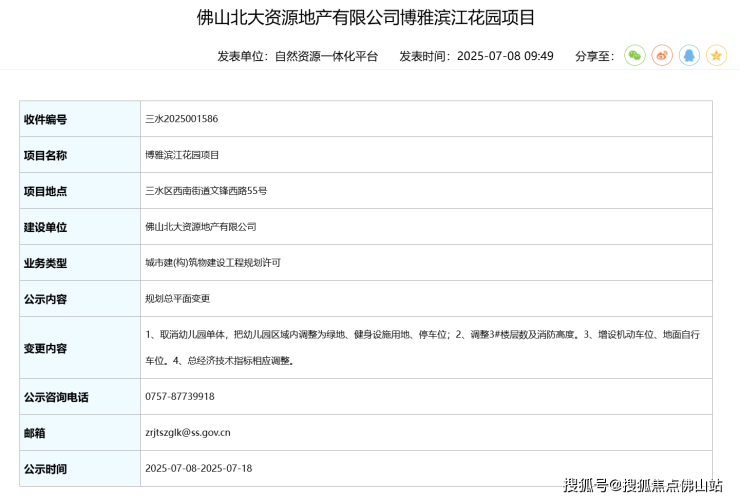Click row label 邮箱
Screen dimensions: 740x501
point(34,433)
